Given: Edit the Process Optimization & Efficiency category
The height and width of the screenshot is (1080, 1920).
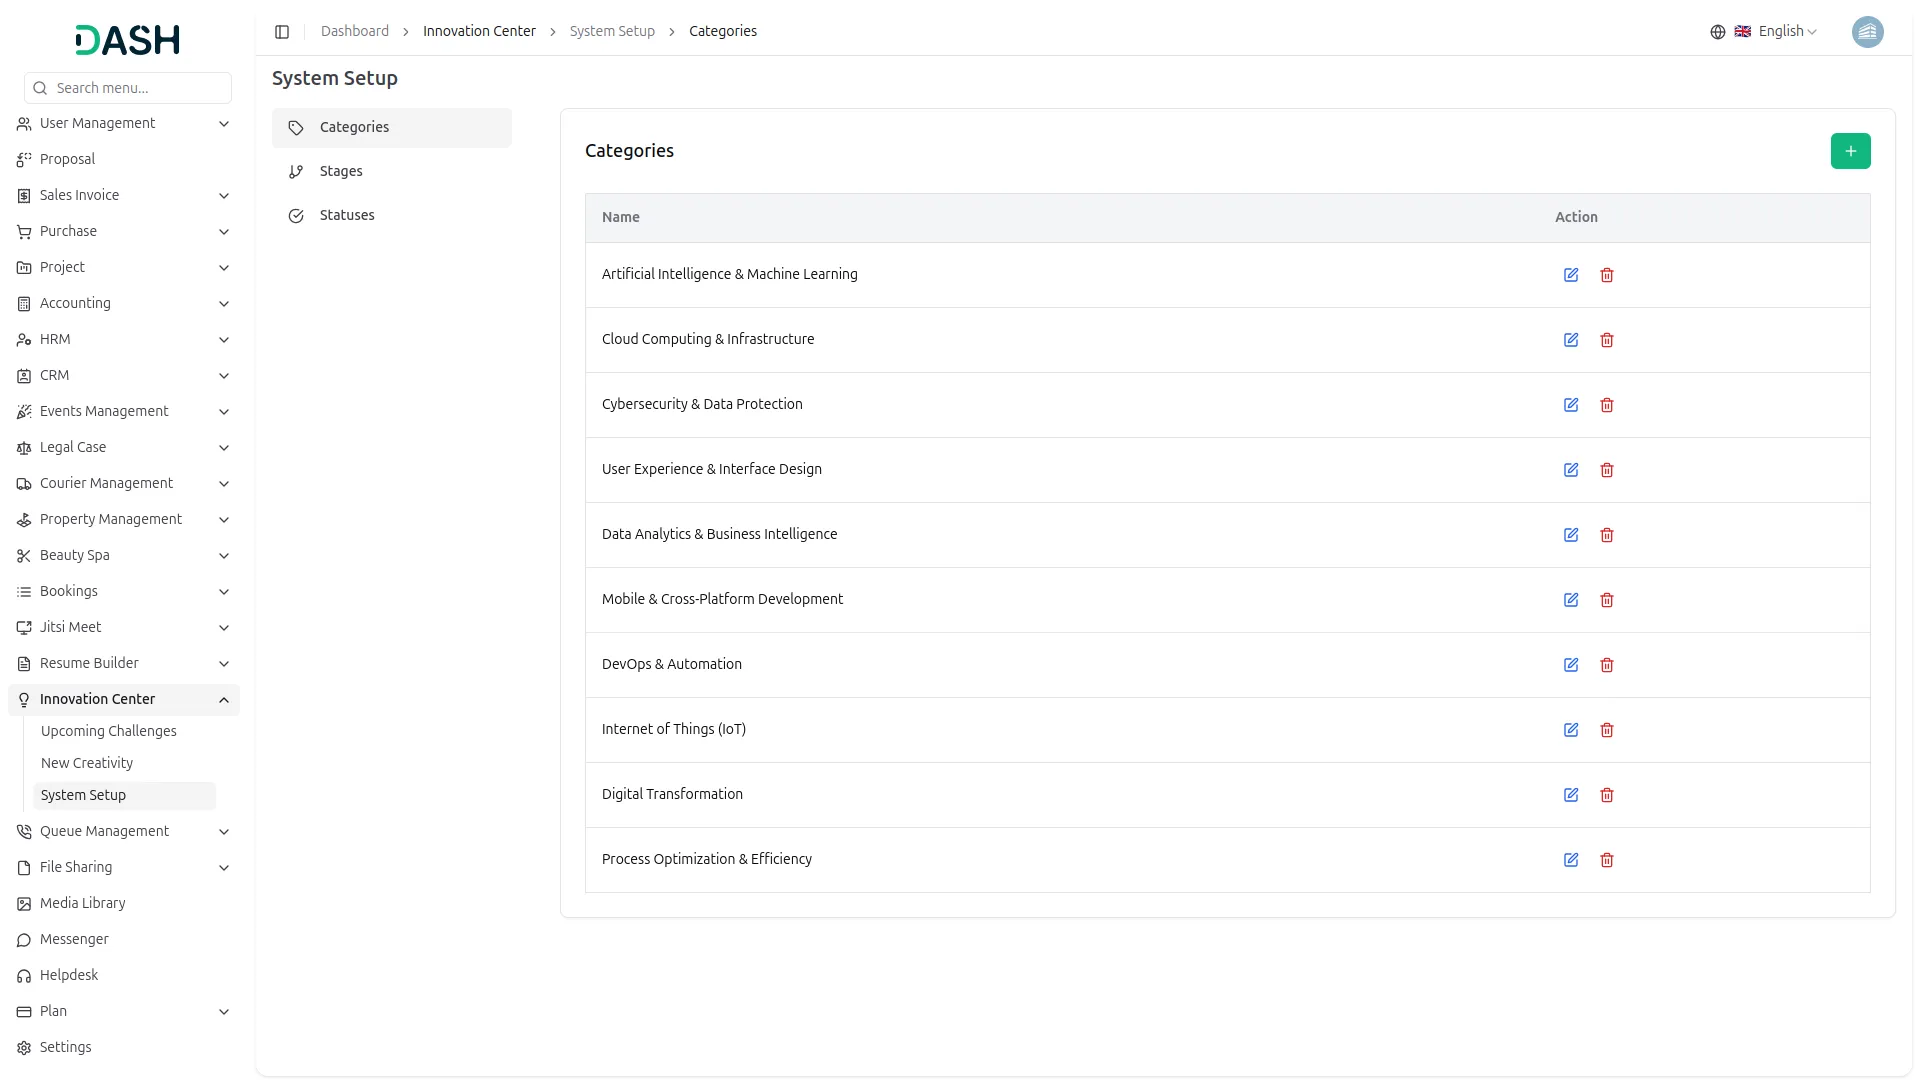Looking at the screenshot, I should [x=1571, y=860].
